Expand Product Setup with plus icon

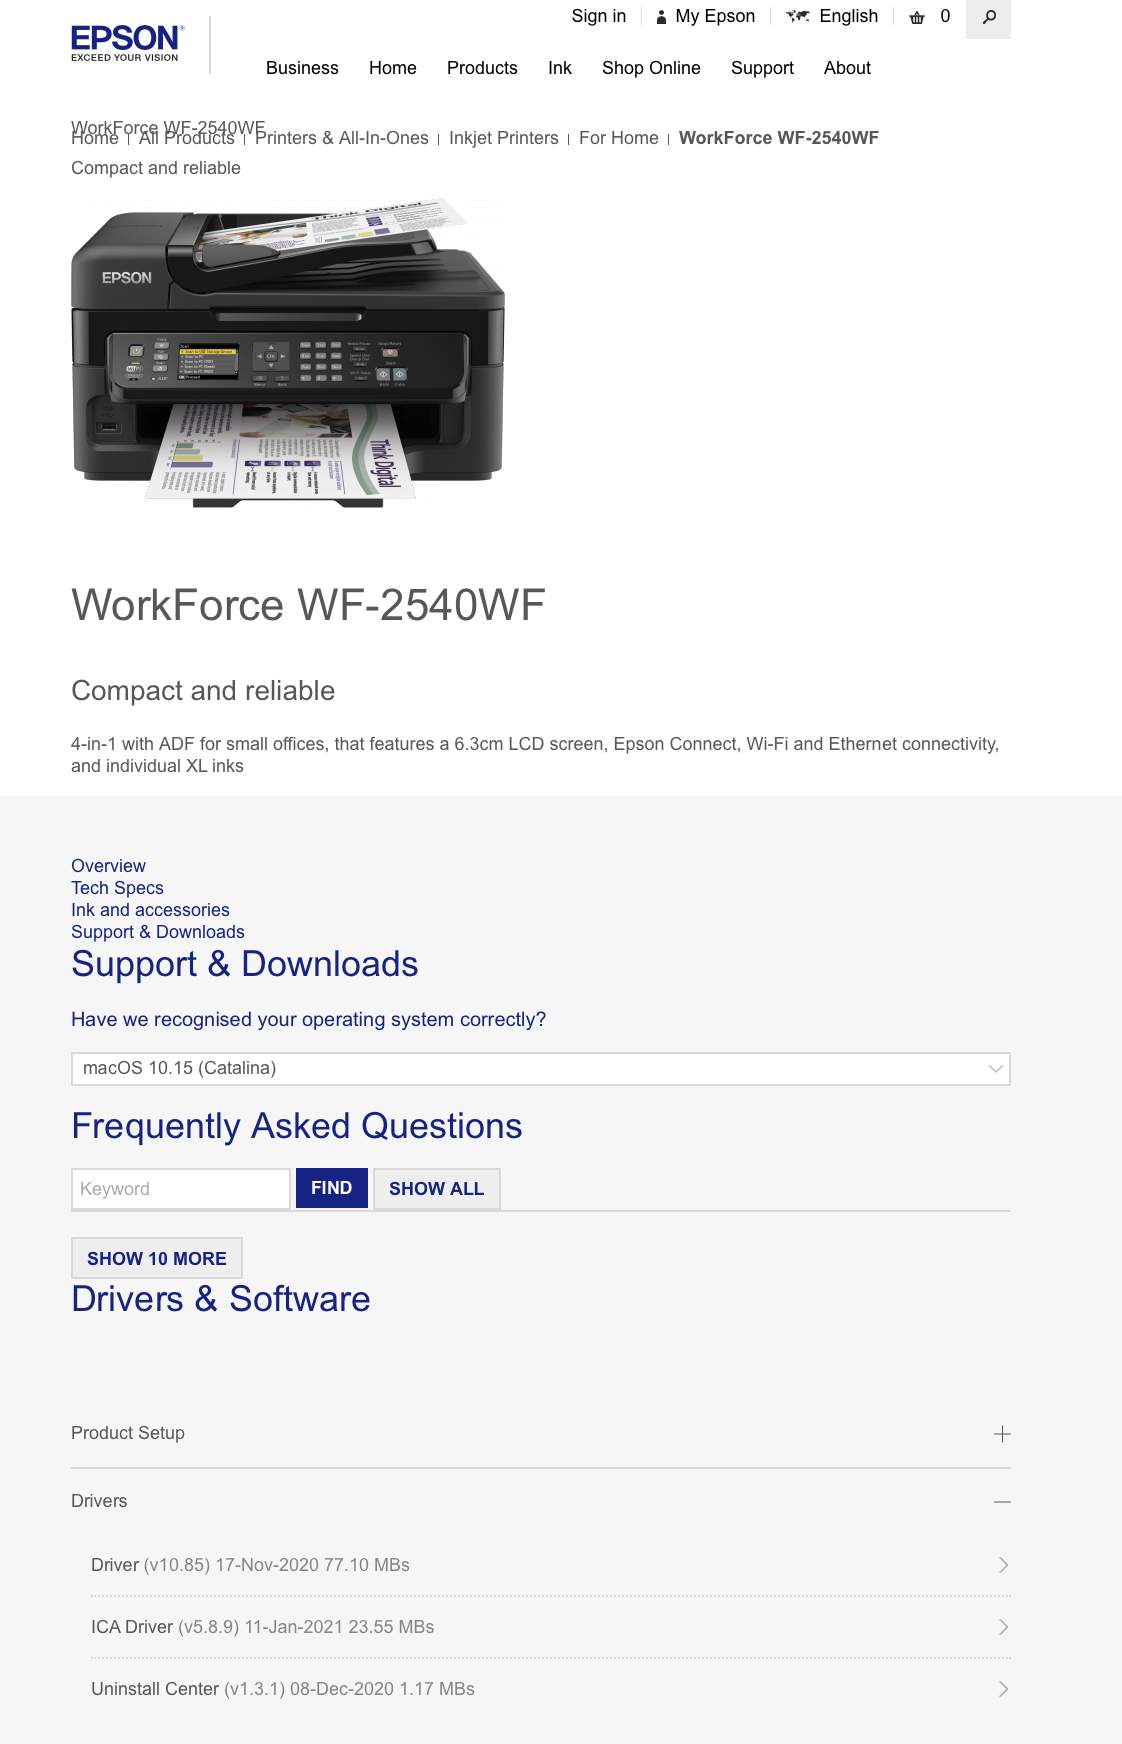coord(1002,1434)
